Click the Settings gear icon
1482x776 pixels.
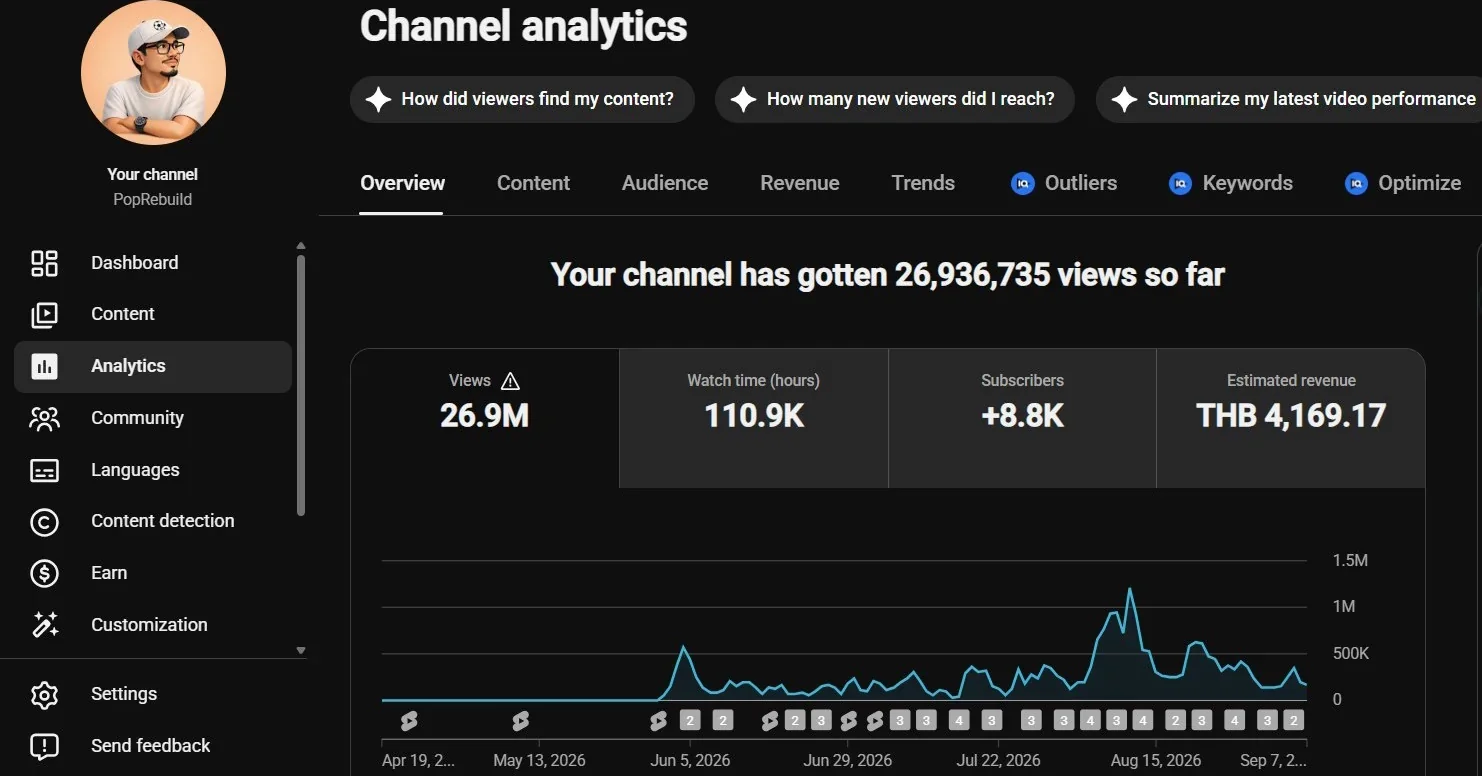pos(44,694)
